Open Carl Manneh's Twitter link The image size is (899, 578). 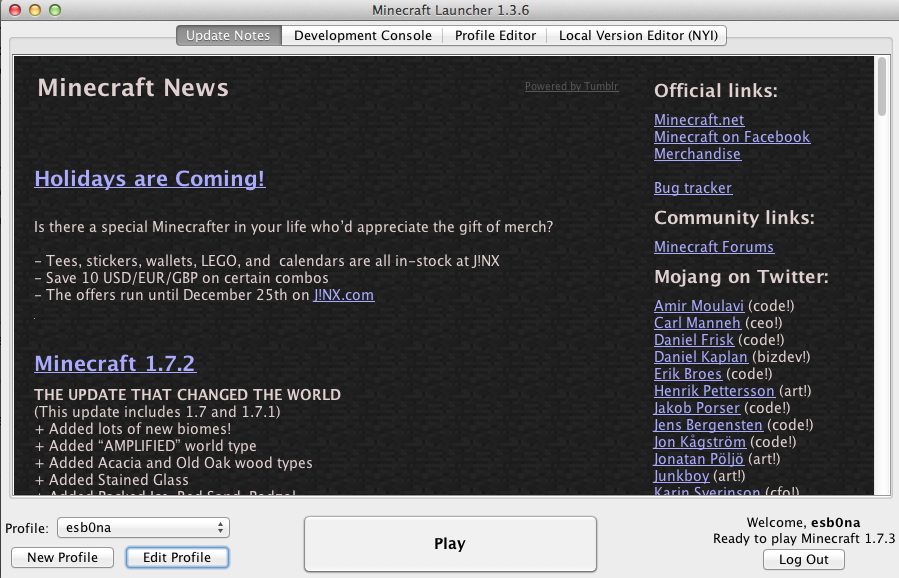pos(697,323)
